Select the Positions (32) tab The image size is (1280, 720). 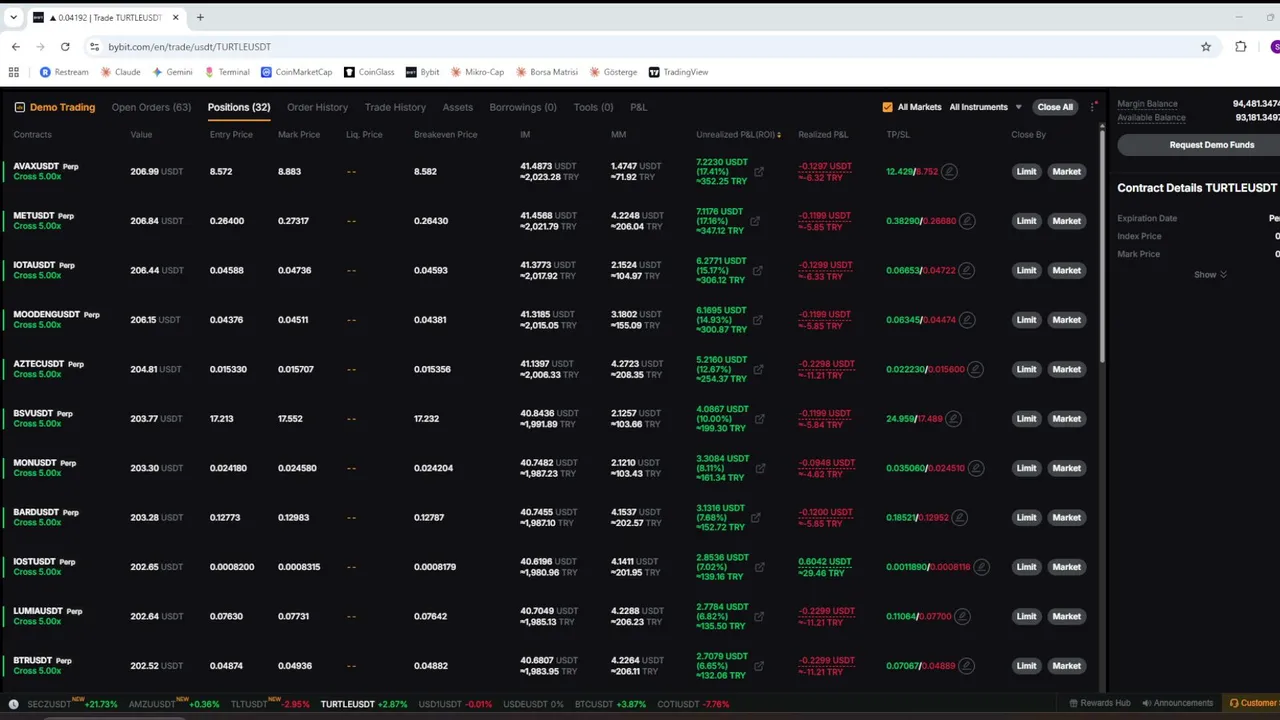[239, 107]
